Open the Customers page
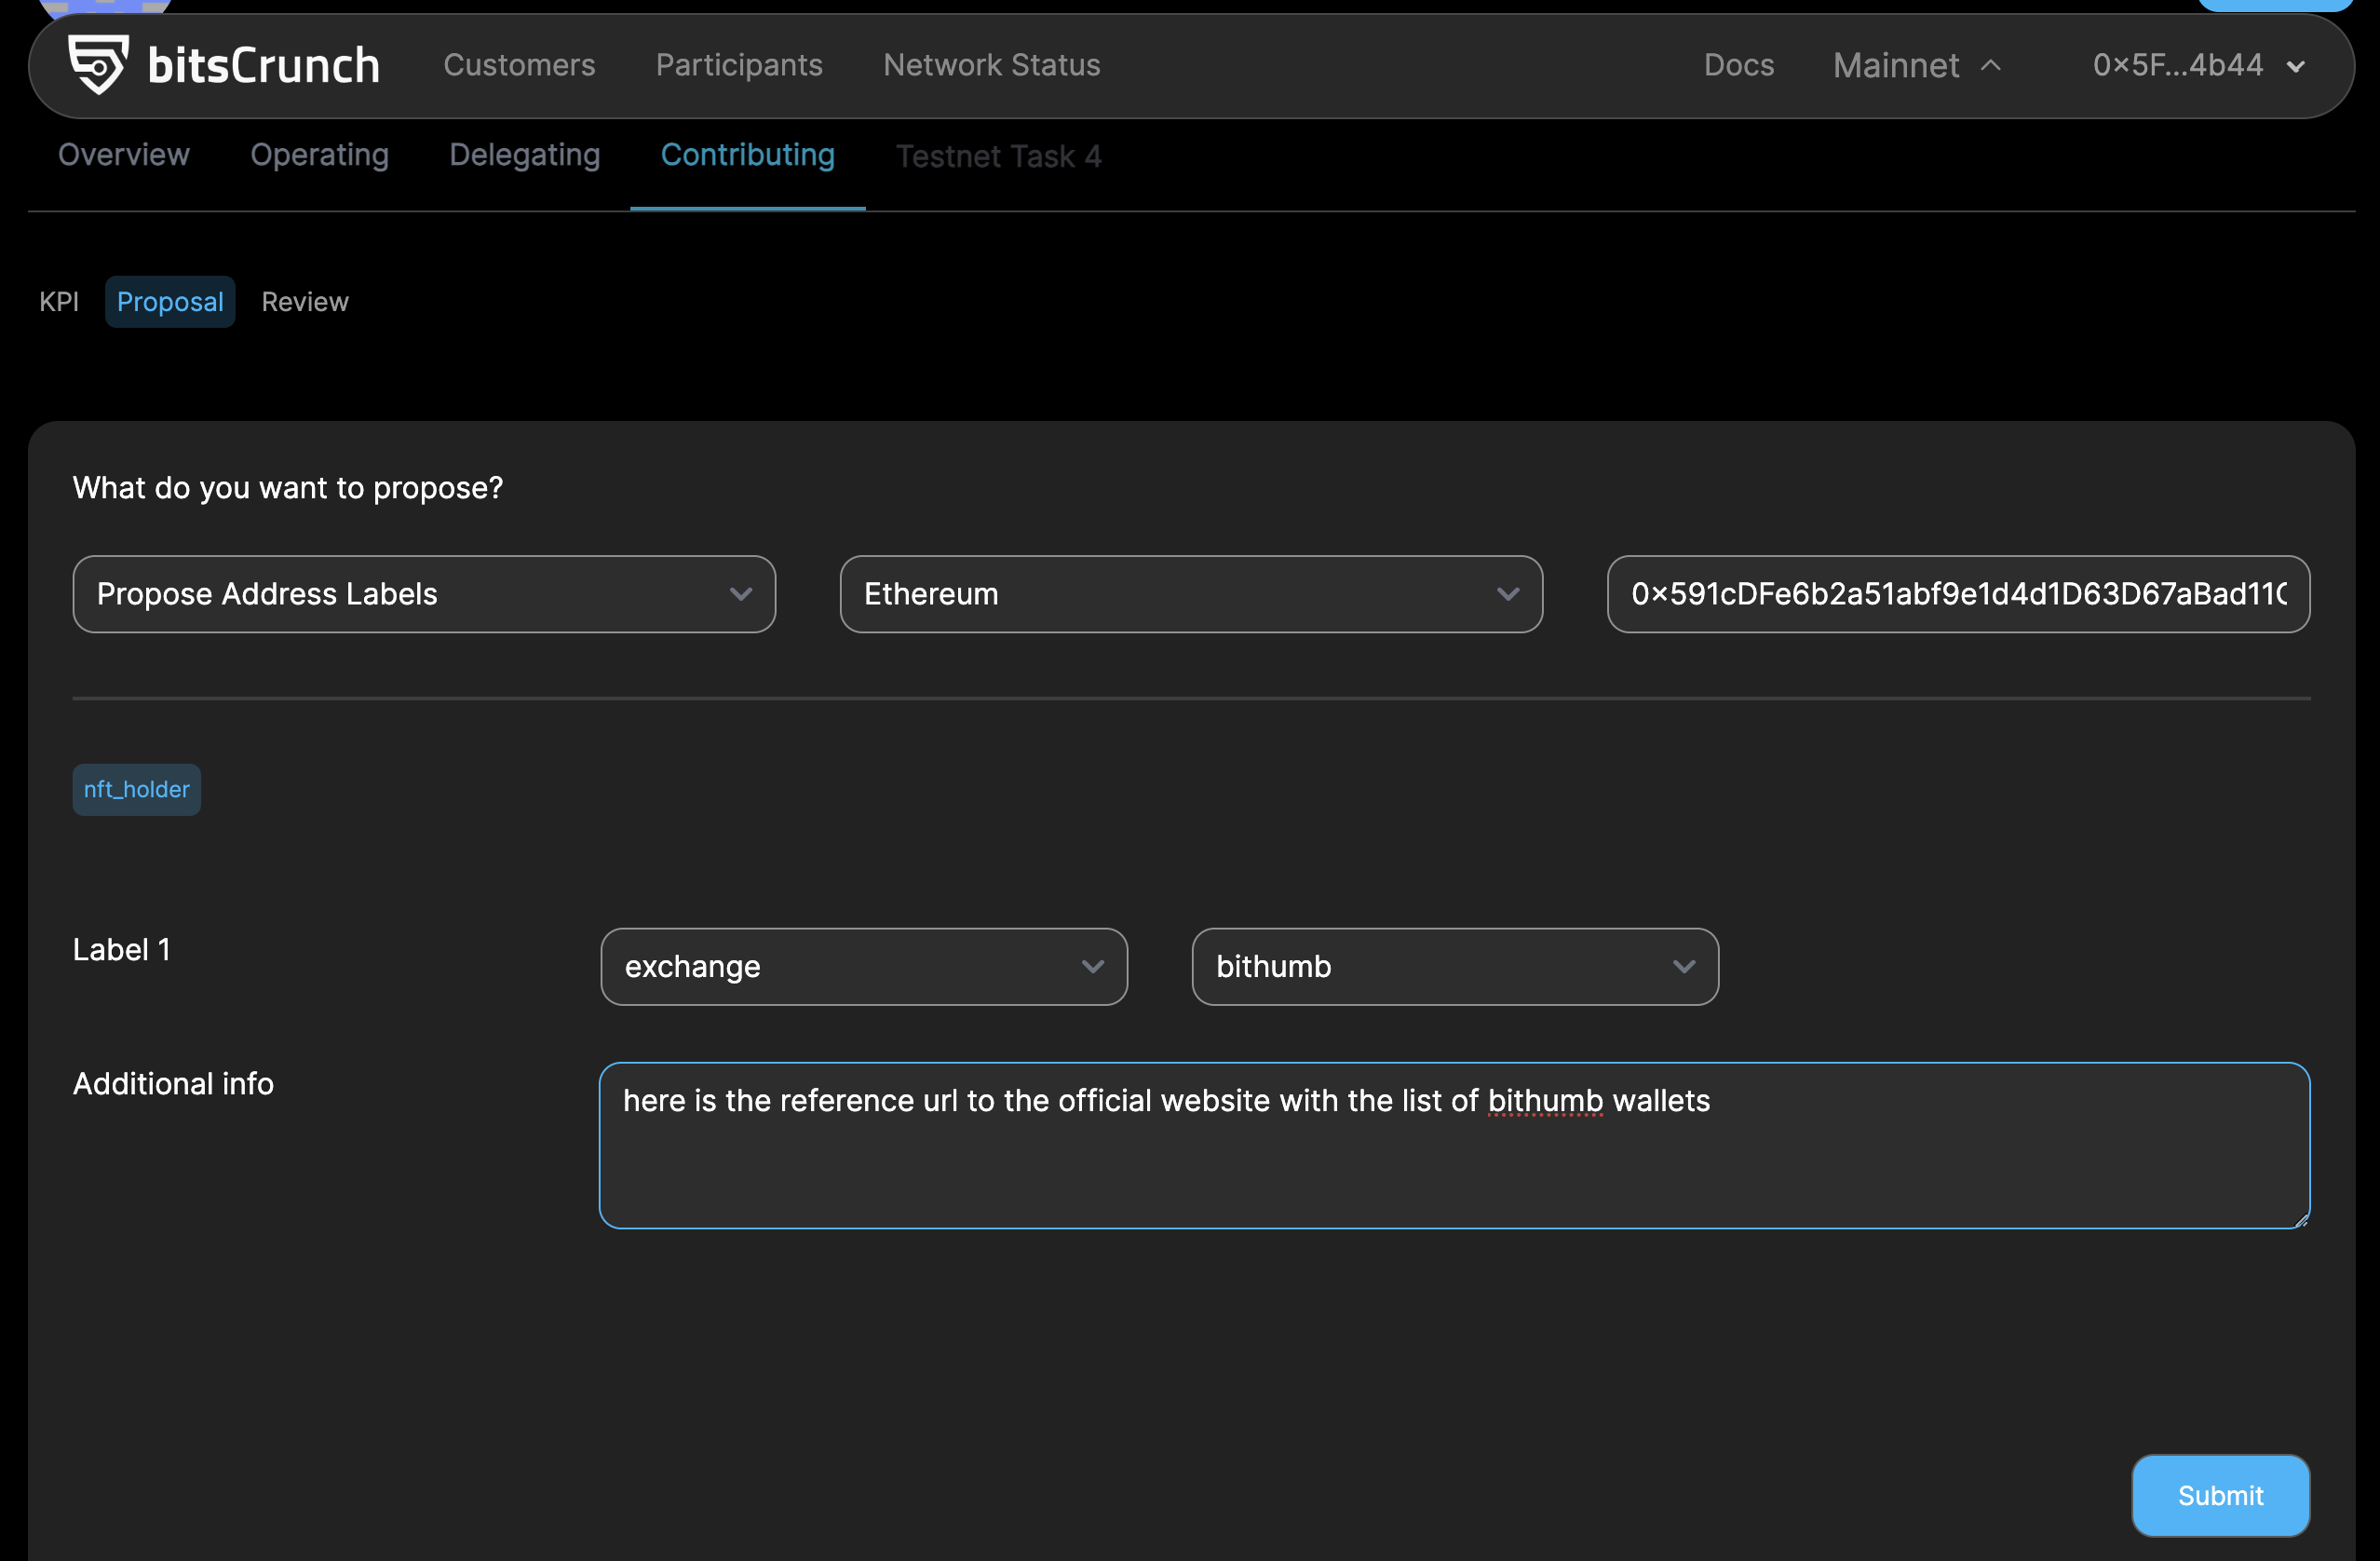 pyautogui.click(x=519, y=65)
